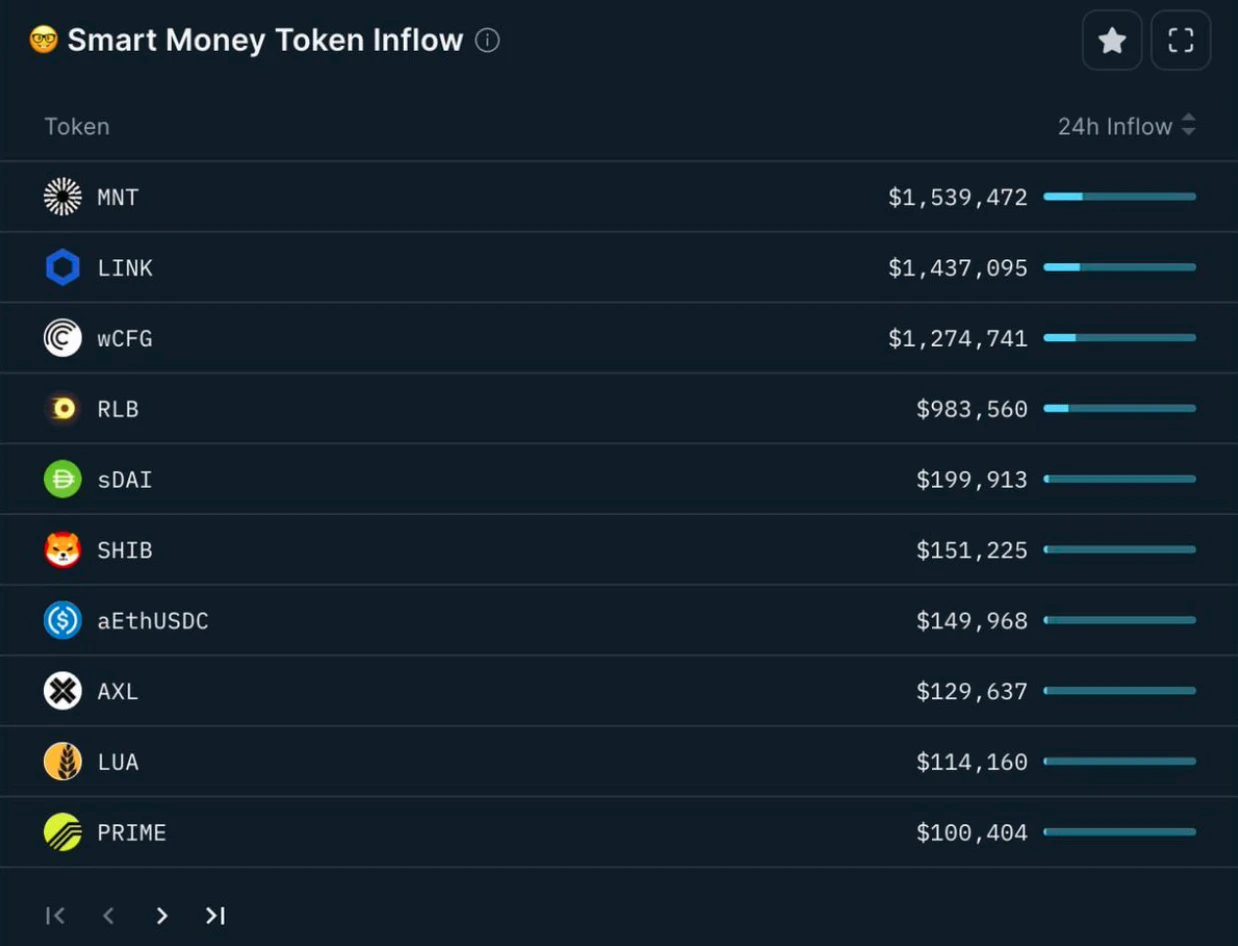Image resolution: width=1238 pixels, height=946 pixels.
Task: Go to the previous page arrow
Action: tap(109, 916)
